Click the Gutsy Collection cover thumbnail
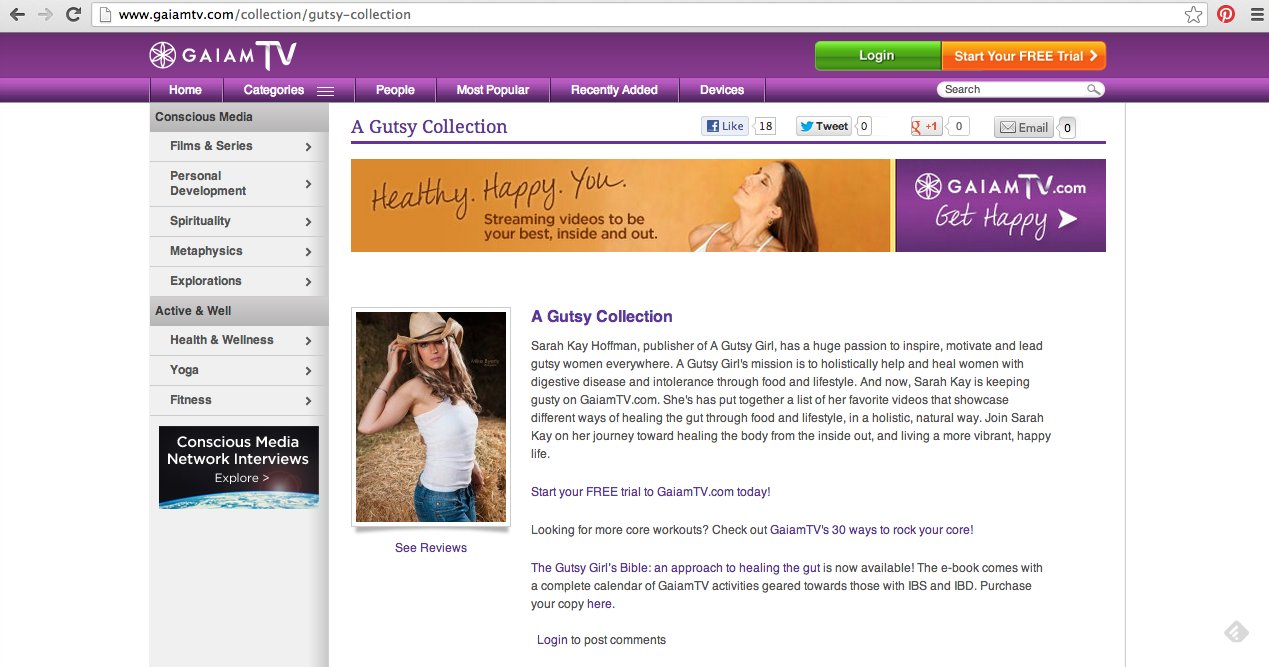 tap(430, 416)
